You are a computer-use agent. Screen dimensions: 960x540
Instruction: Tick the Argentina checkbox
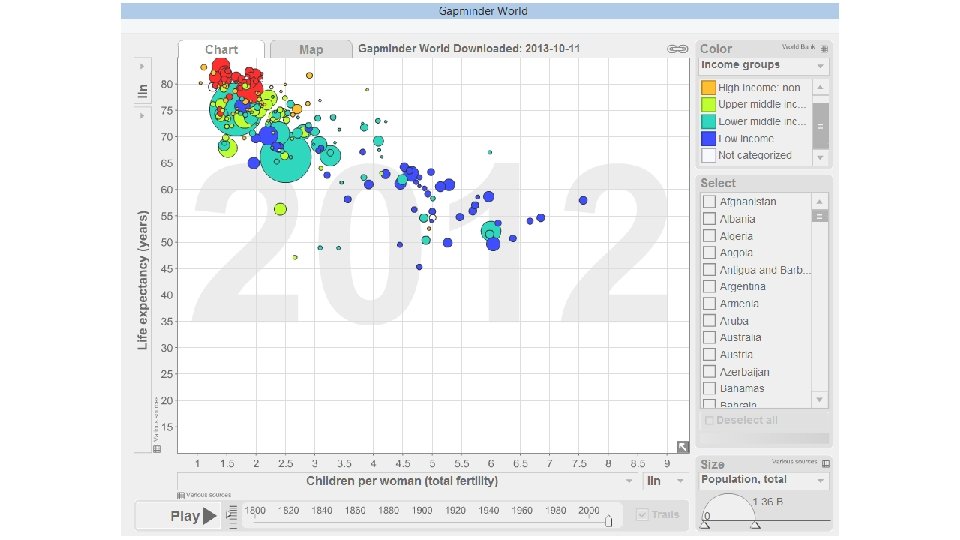click(x=709, y=286)
